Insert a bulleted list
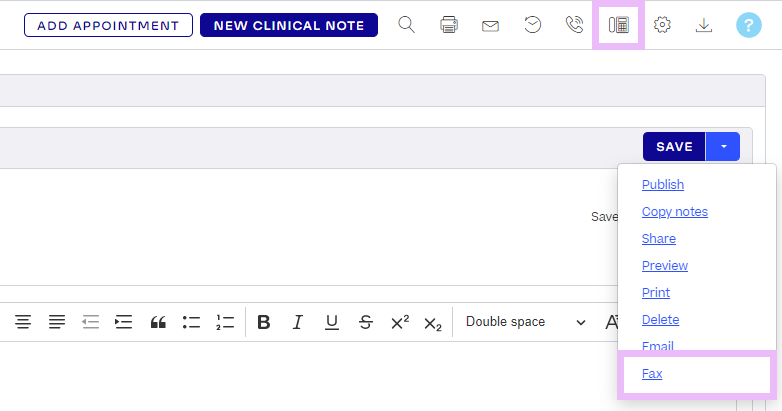 (191, 322)
